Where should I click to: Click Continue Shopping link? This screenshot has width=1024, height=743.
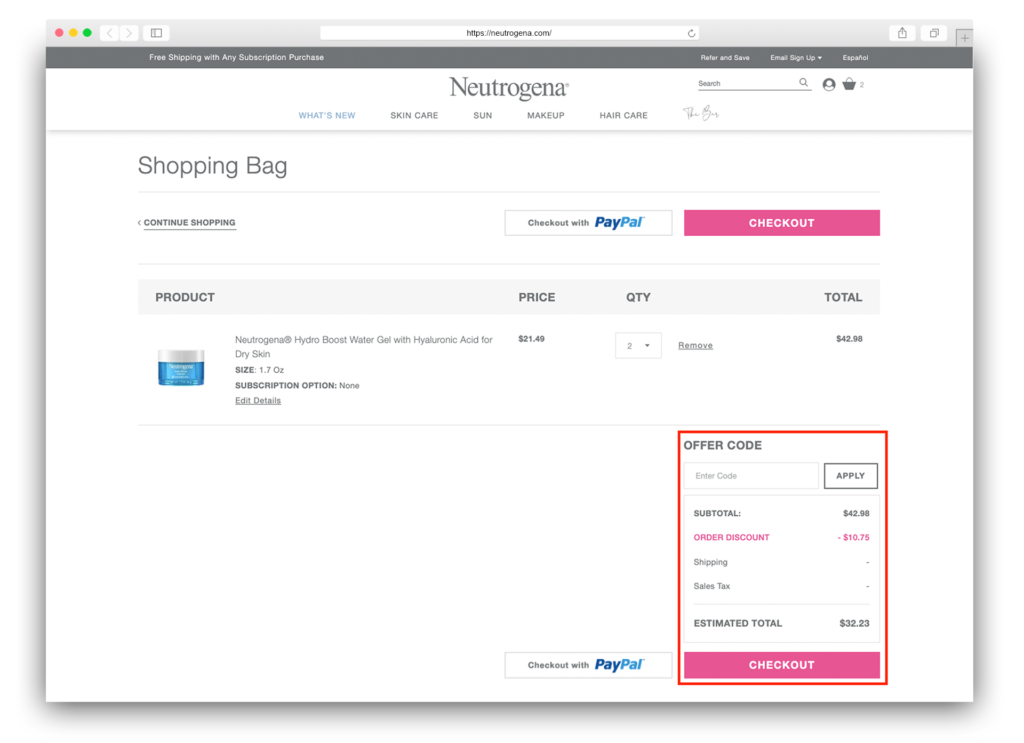tap(189, 223)
